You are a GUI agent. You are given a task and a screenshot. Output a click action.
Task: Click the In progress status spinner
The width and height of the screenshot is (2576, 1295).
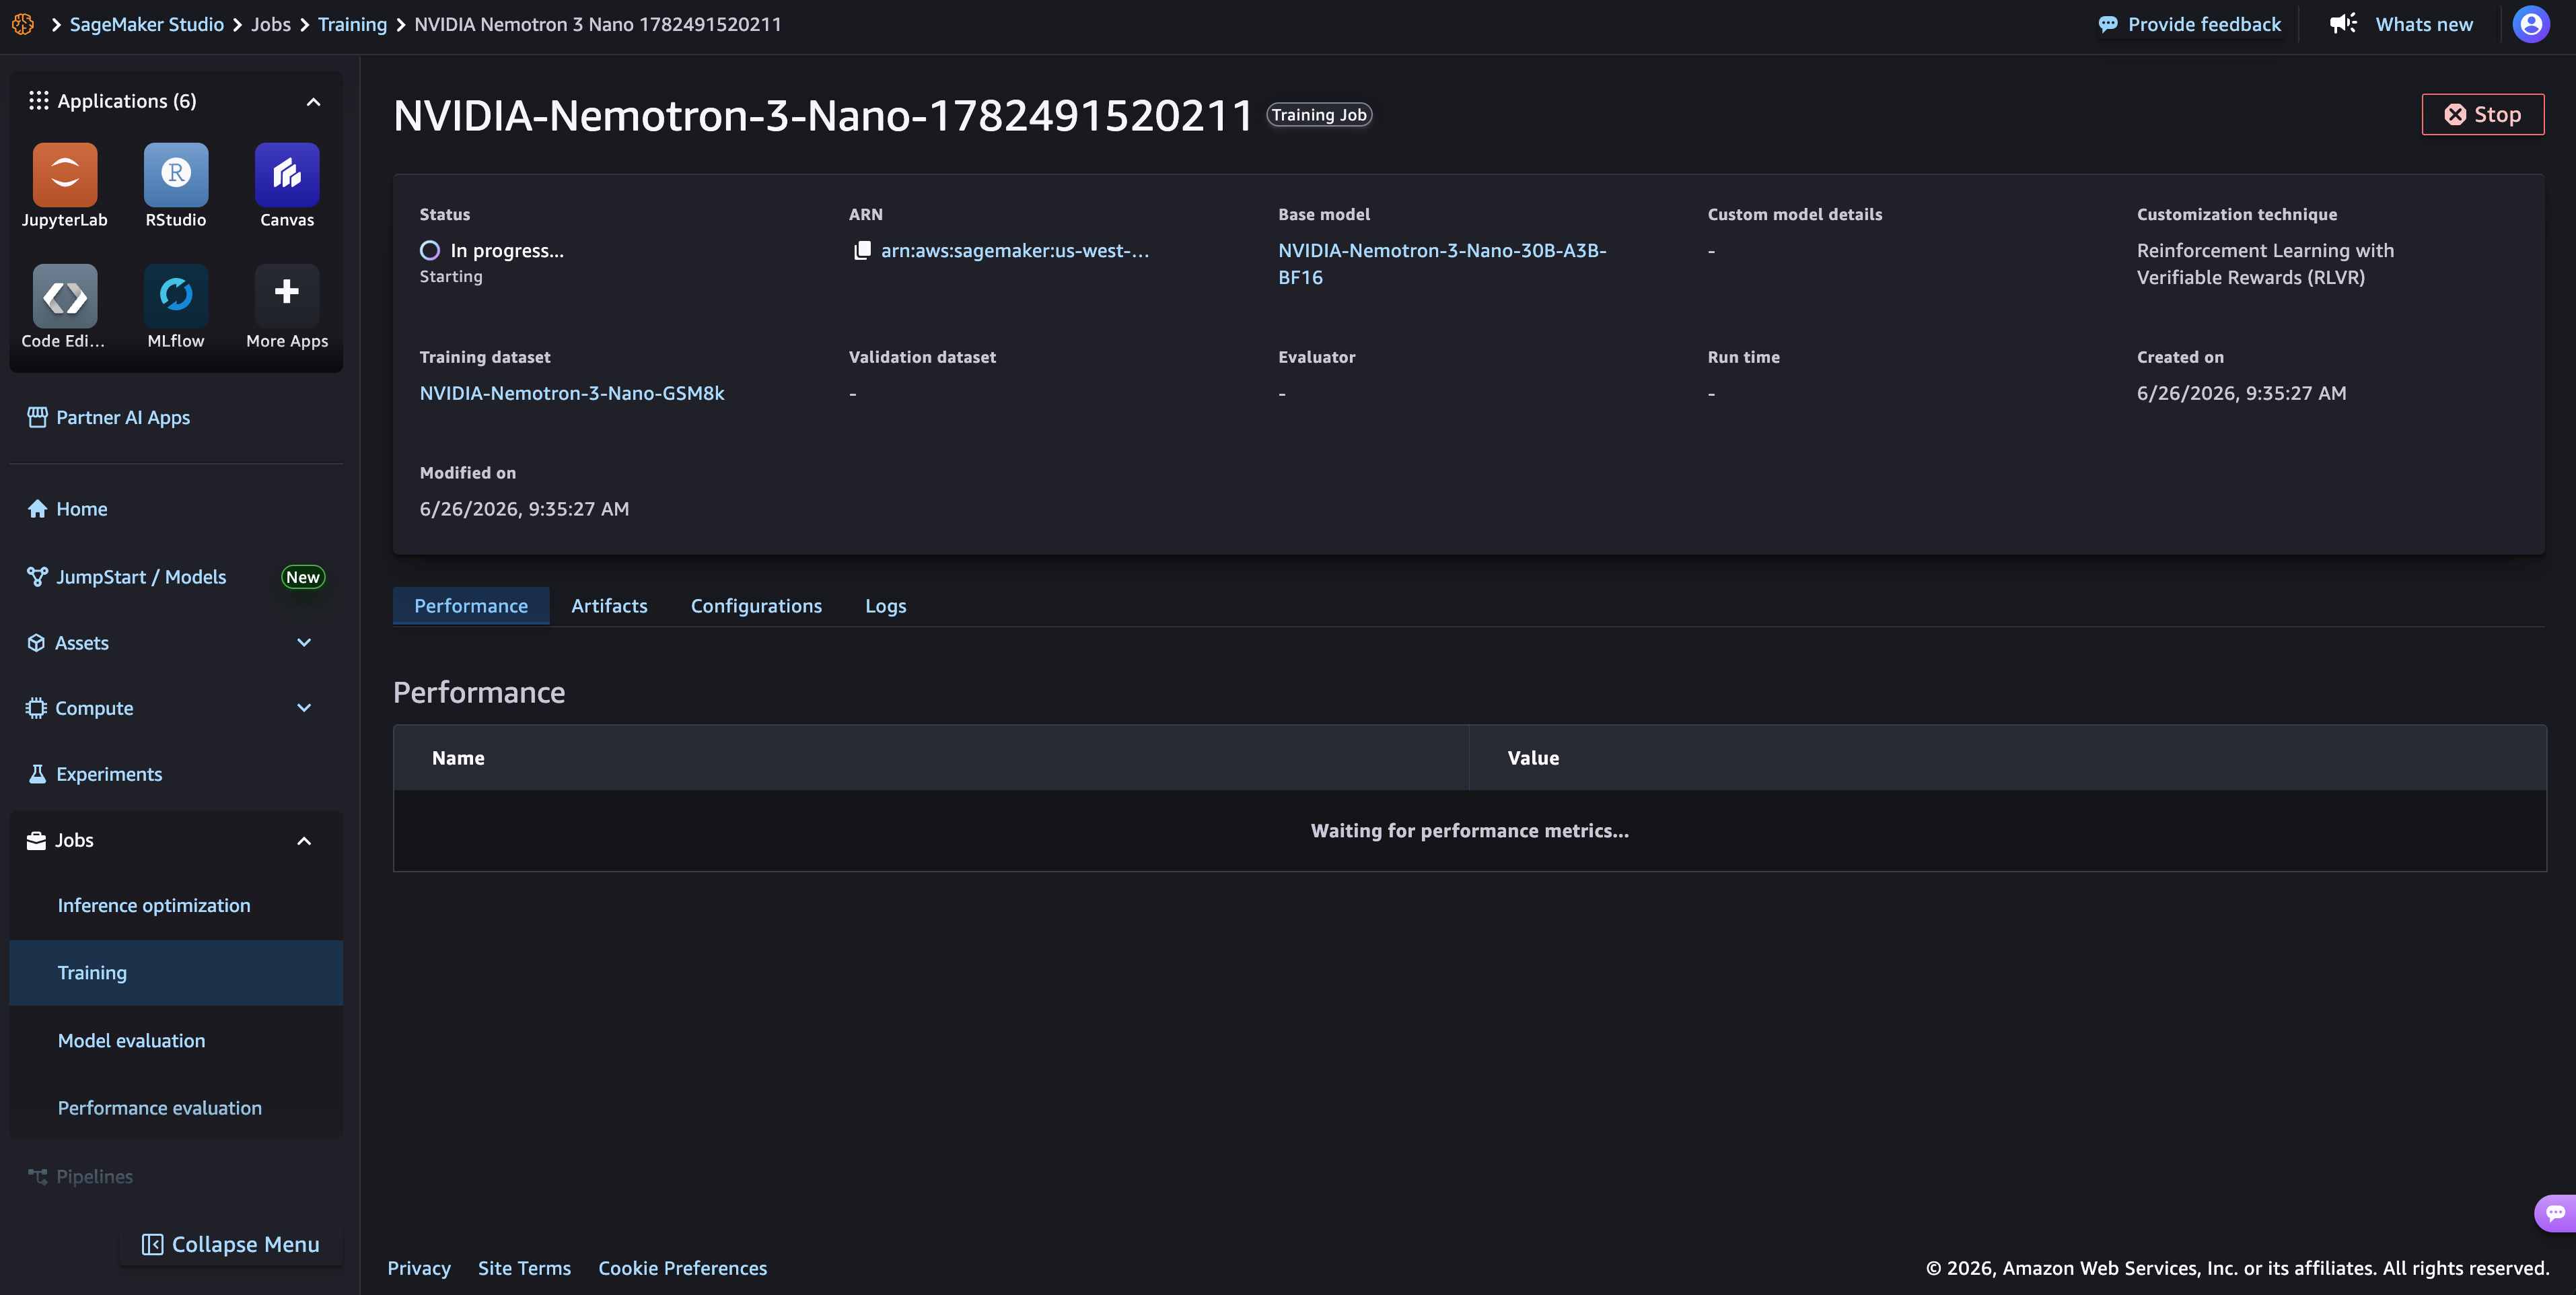(x=430, y=250)
